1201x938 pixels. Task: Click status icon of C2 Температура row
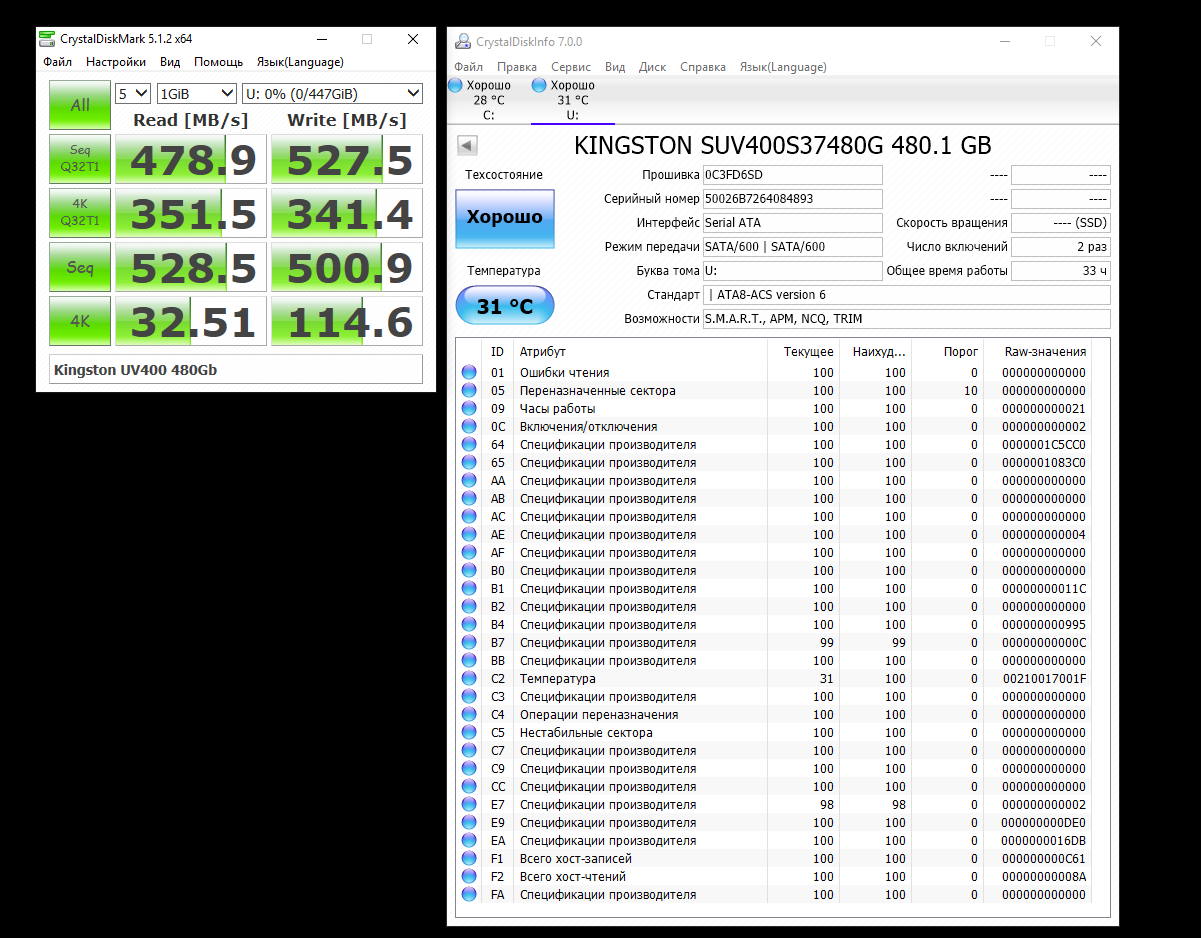469,679
